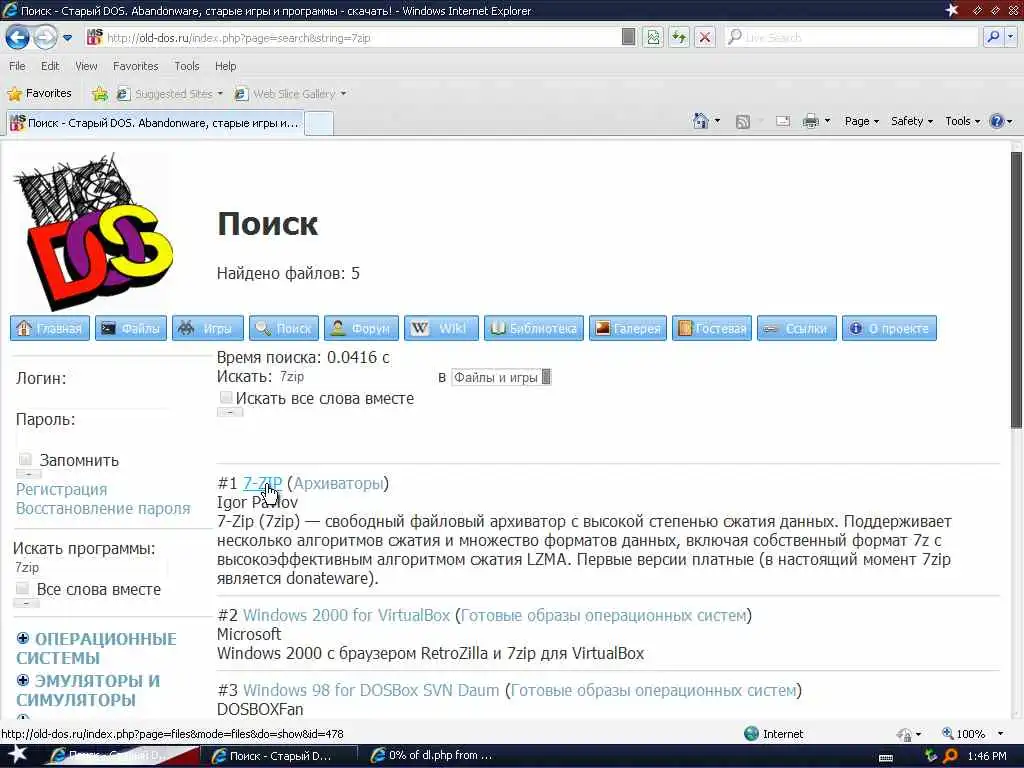Click the Live Search magnifier button
Screen dimensions: 1024x768
[993, 37]
